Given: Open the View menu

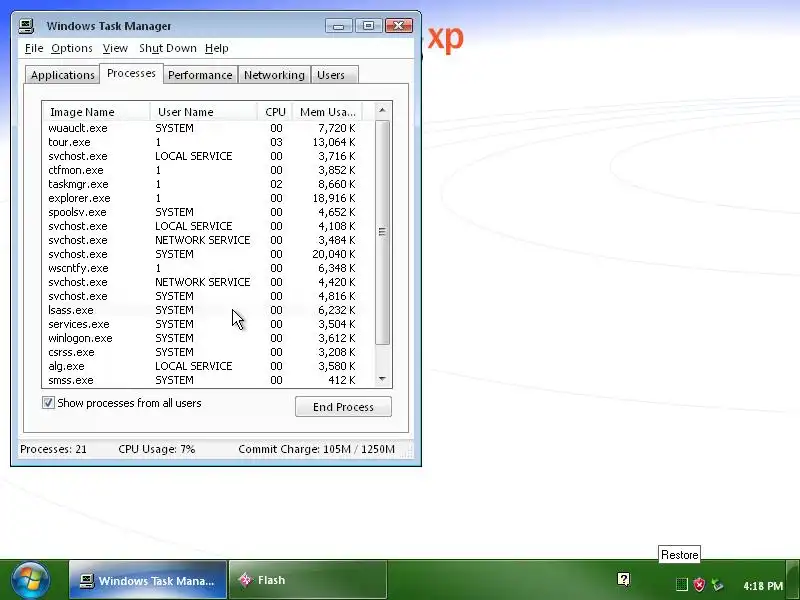Looking at the screenshot, I should click(115, 48).
